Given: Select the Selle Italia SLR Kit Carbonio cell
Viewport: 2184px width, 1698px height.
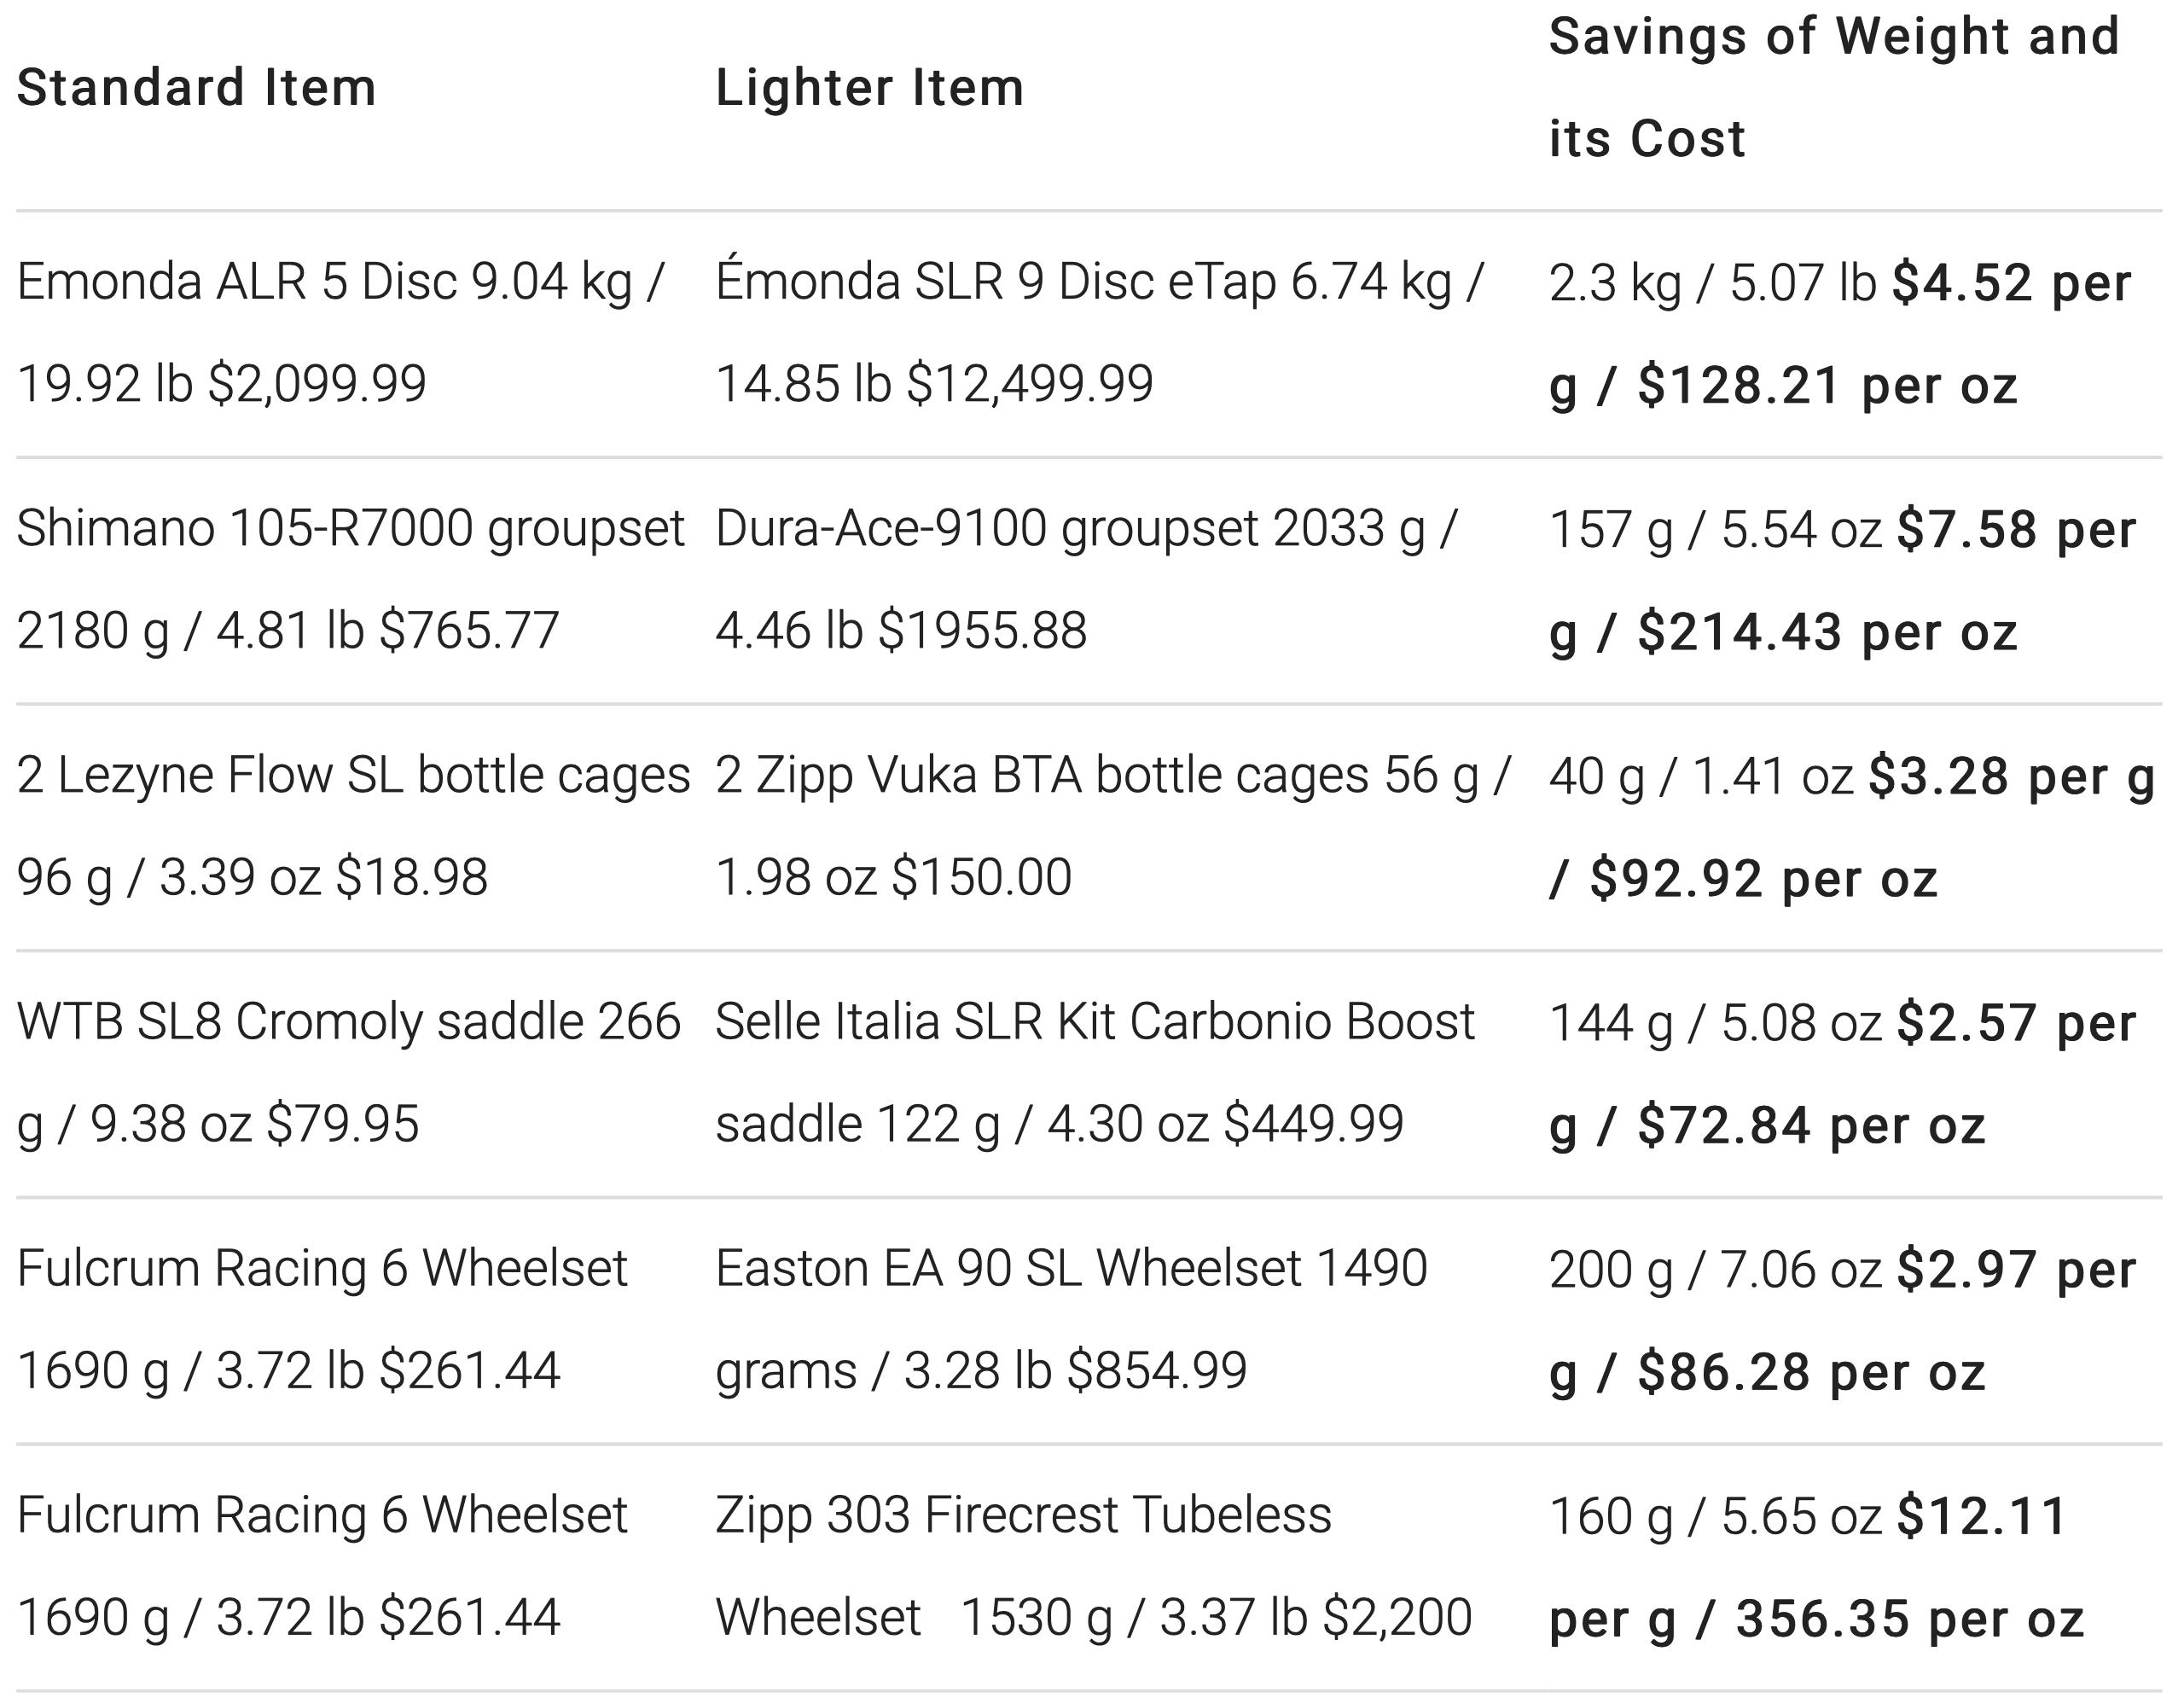Looking at the screenshot, I should (x=1095, y=1073).
